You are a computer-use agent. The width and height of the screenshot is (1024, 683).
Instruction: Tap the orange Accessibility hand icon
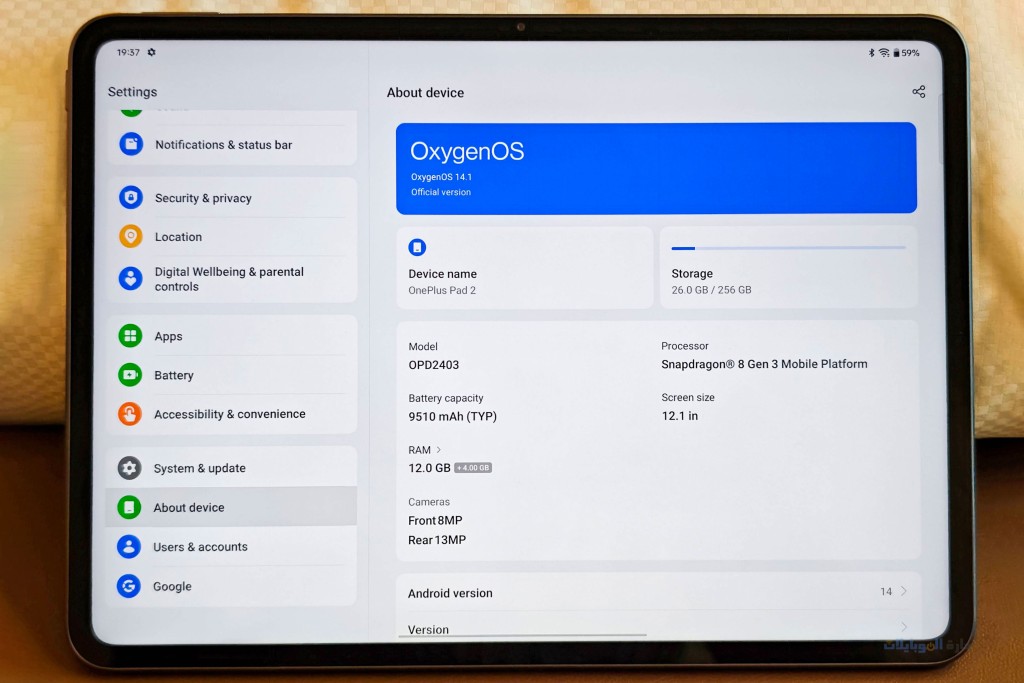point(129,414)
